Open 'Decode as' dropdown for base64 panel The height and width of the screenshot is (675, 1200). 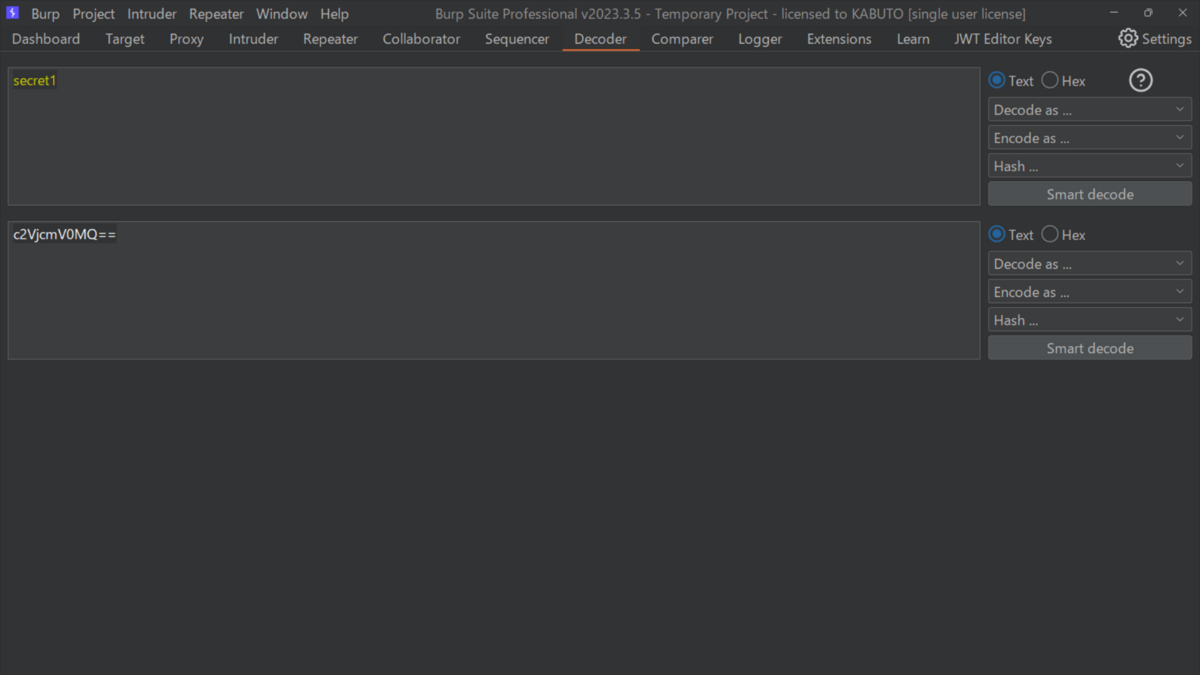pos(1090,264)
